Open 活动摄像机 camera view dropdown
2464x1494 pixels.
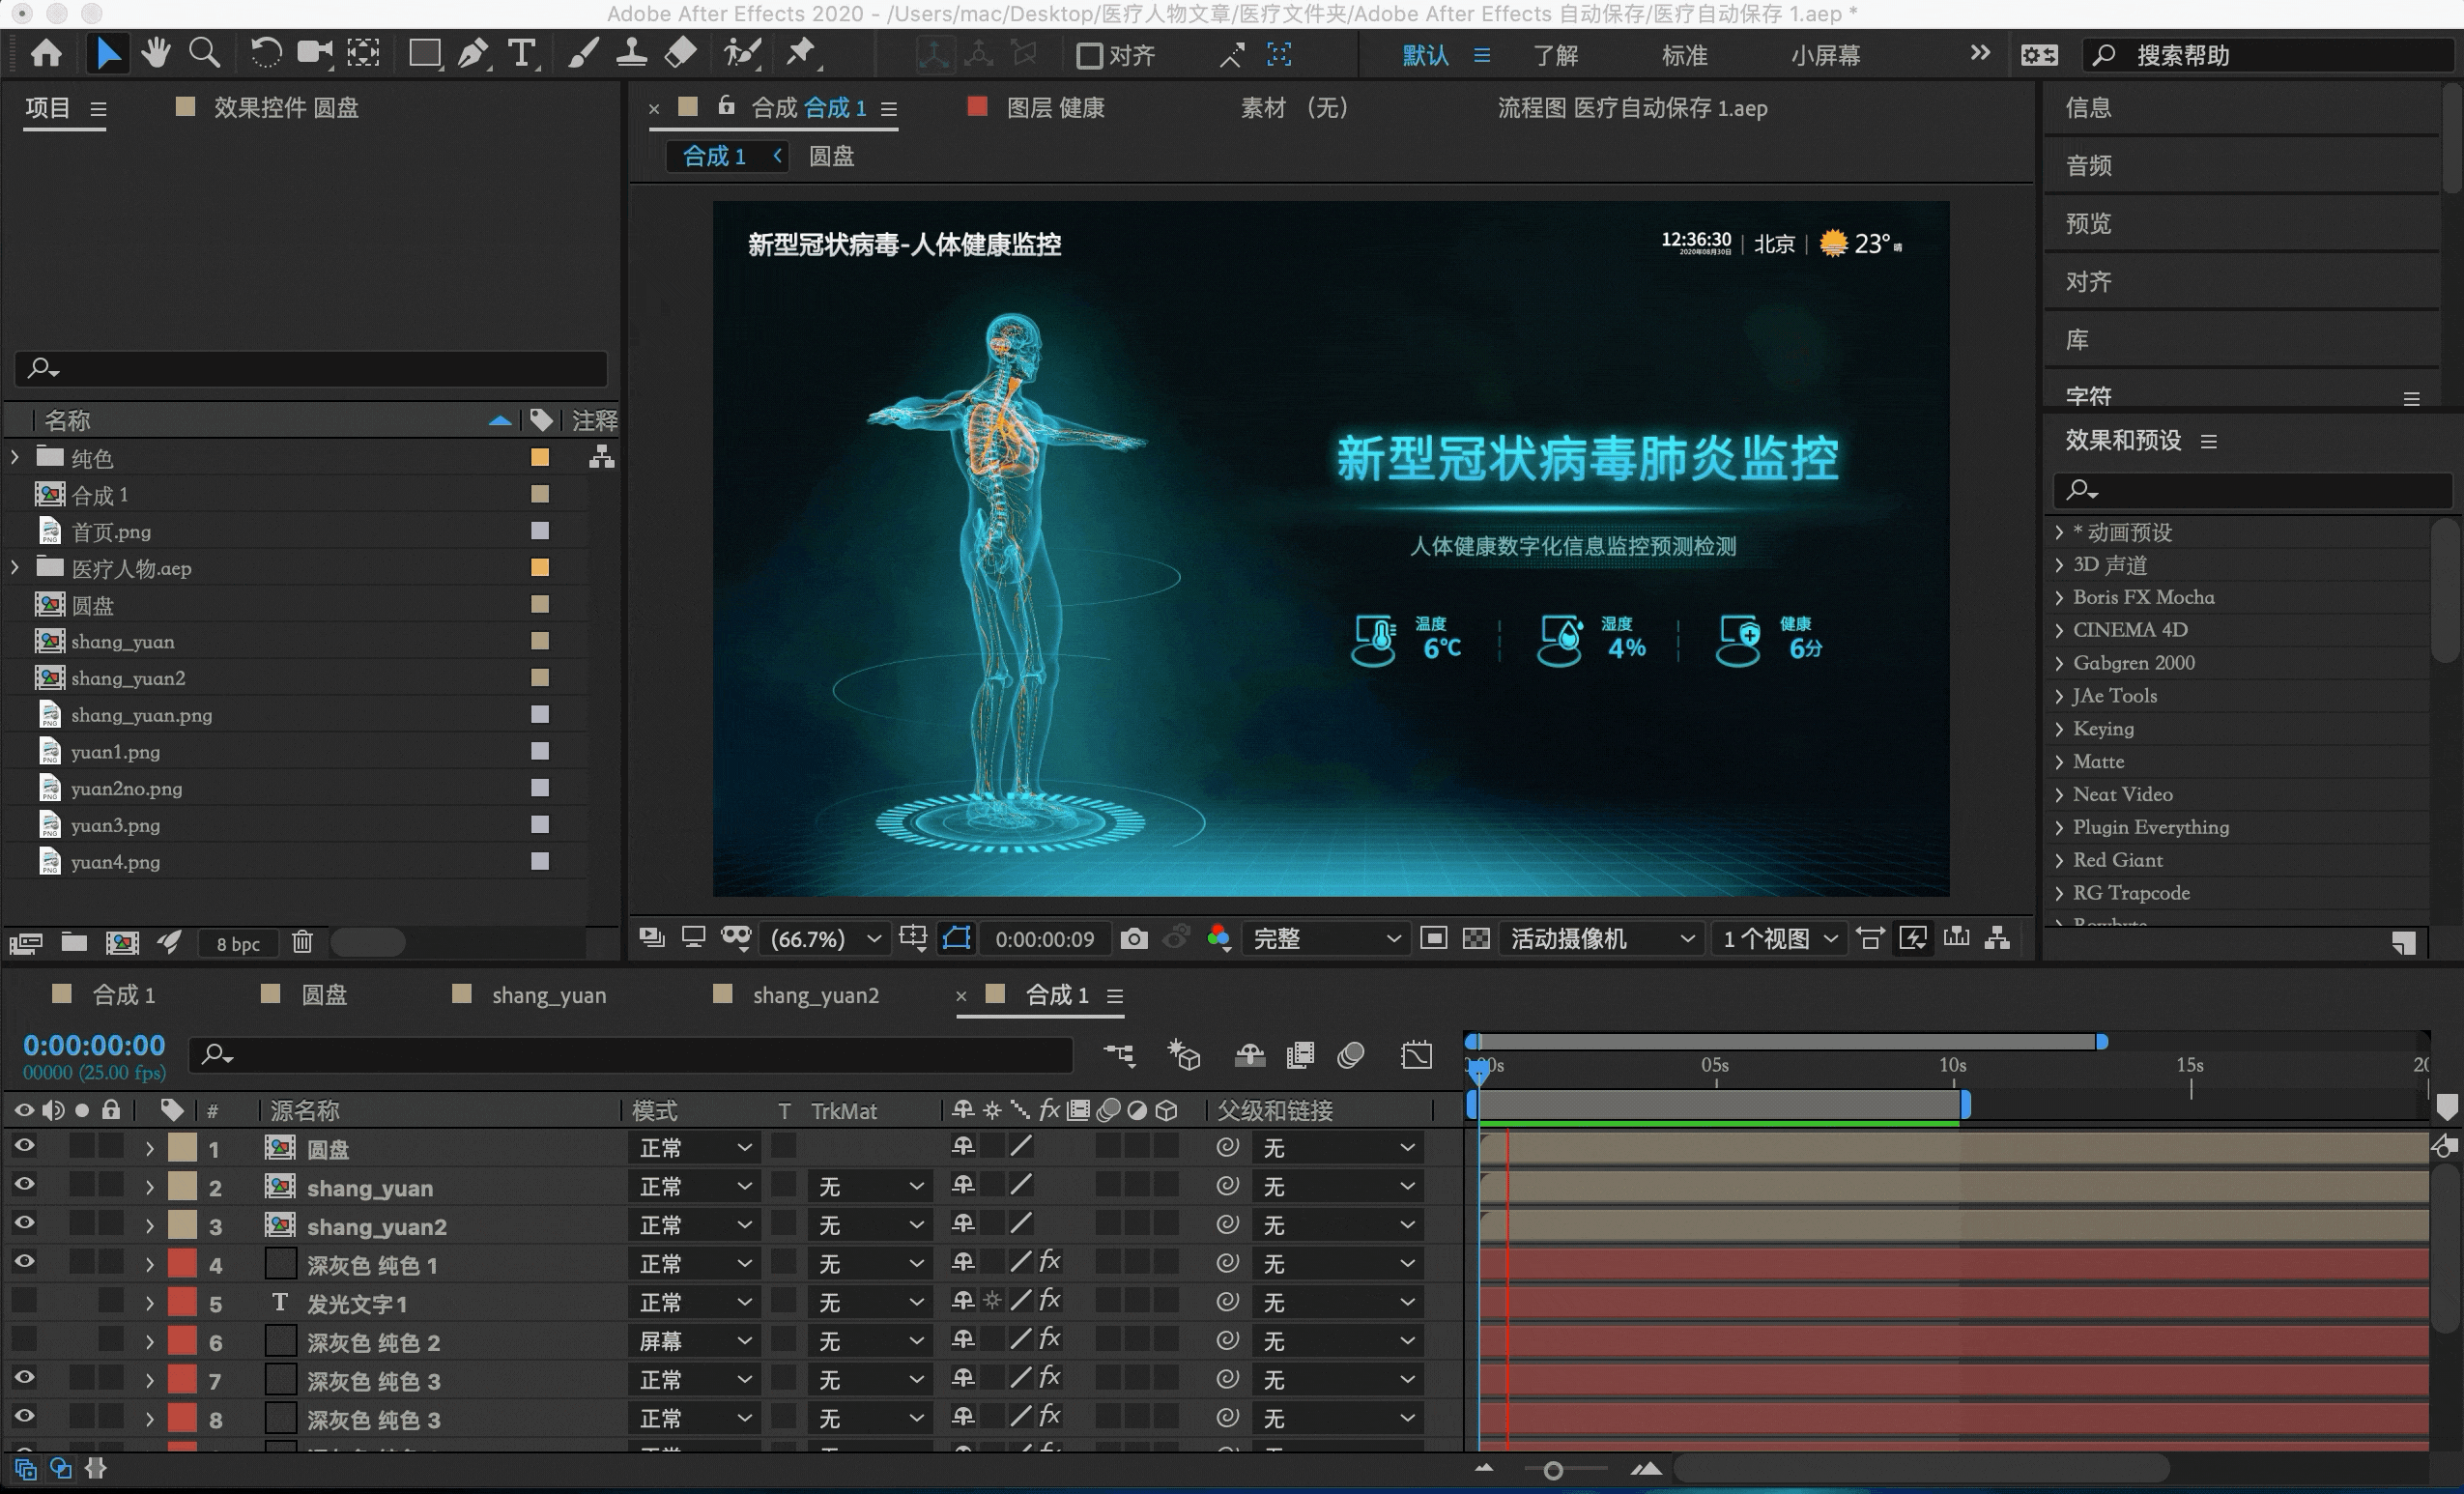click(1601, 938)
